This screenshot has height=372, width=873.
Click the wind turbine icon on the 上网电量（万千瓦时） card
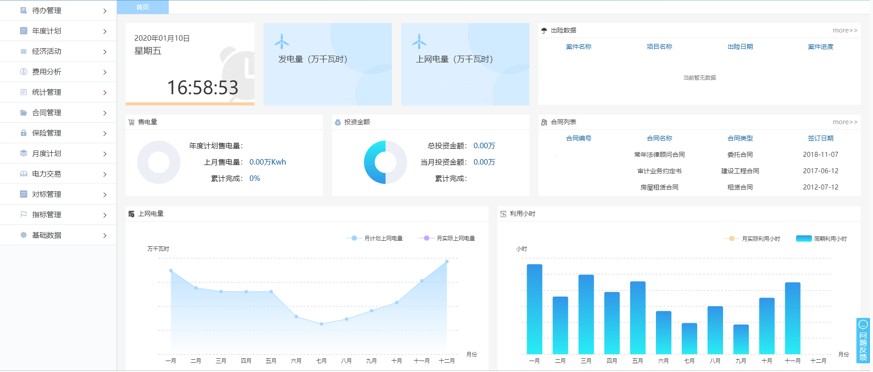pos(419,42)
